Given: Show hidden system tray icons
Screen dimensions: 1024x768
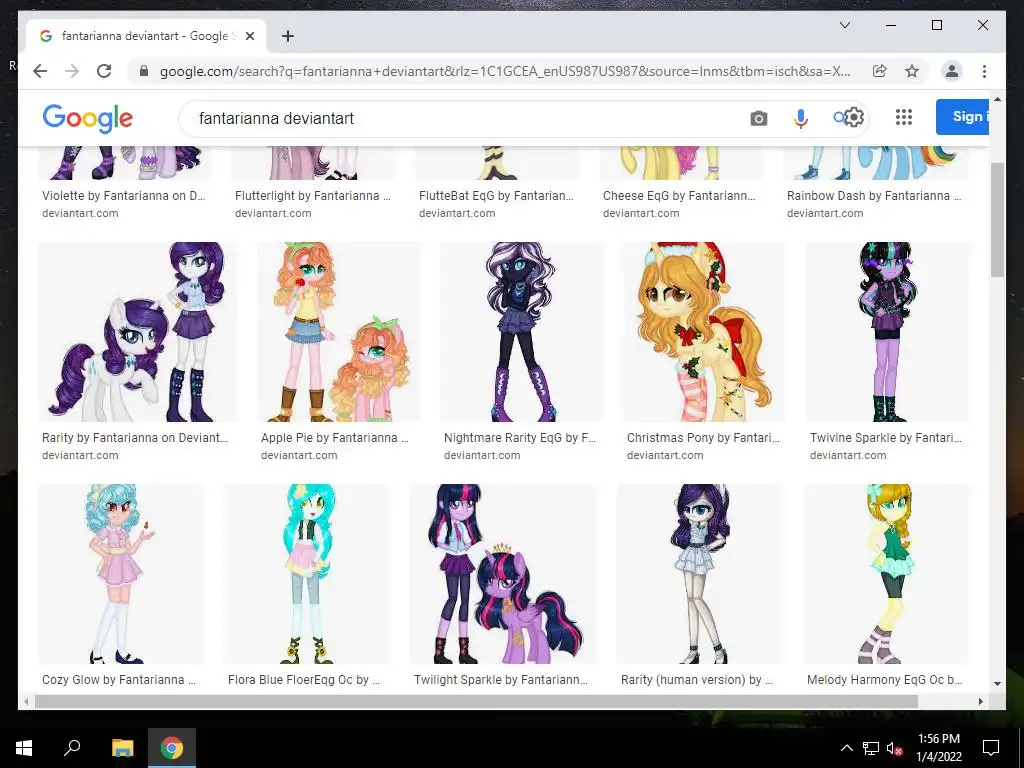Looking at the screenshot, I should [846, 748].
